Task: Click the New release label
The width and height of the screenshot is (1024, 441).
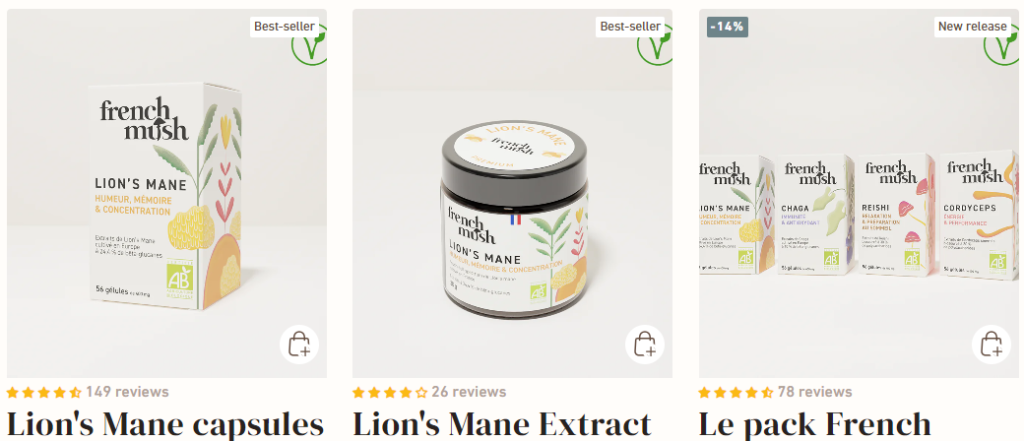Action: click(x=972, y=27)
